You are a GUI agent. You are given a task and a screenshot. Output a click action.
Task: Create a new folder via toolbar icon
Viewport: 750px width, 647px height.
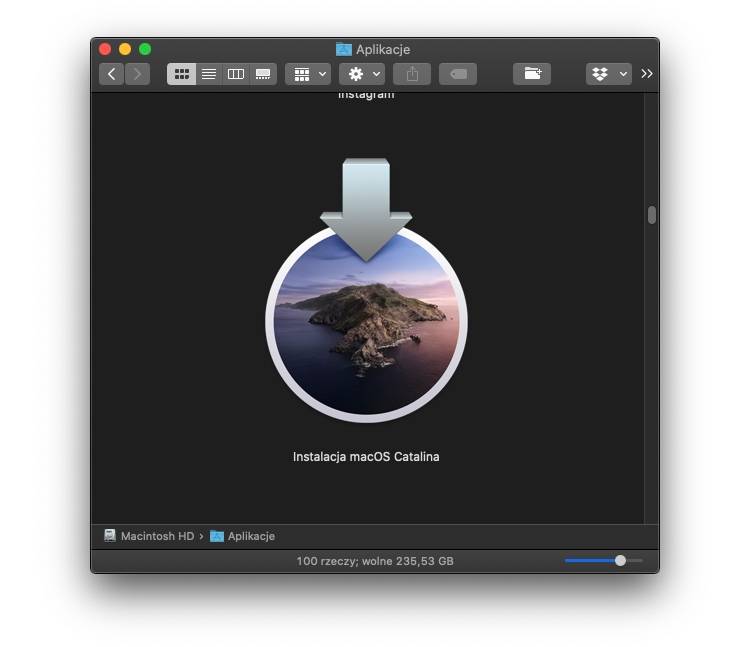532,74
